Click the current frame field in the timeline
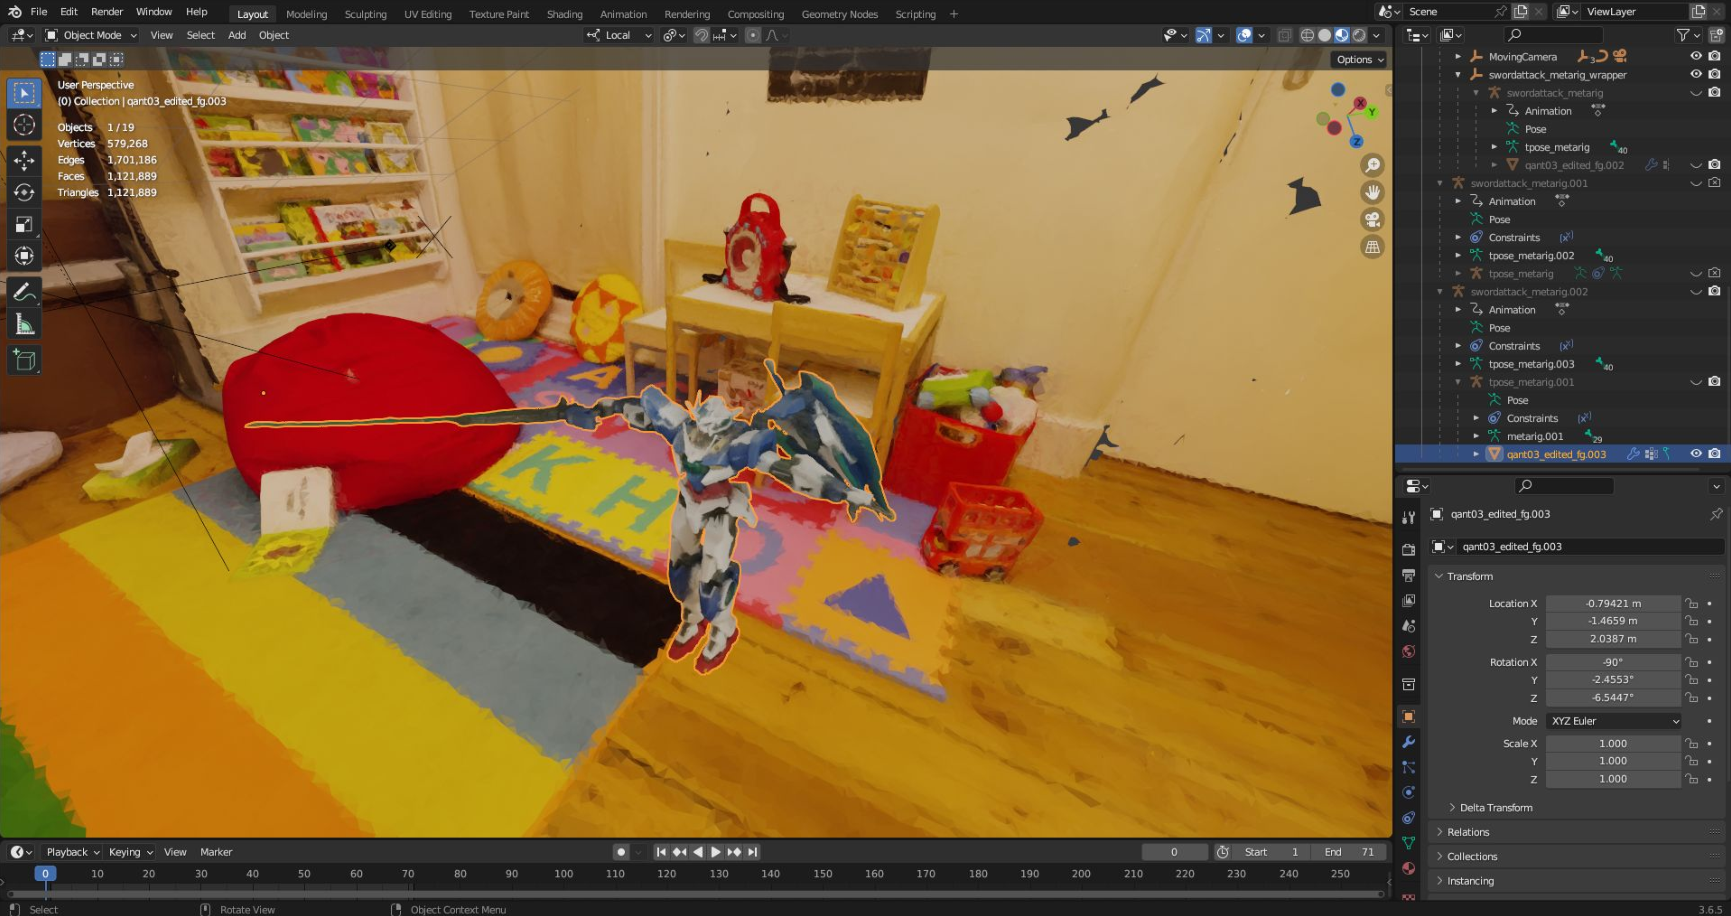Viewport: 1731px width, 916px height. (1174, 851)
